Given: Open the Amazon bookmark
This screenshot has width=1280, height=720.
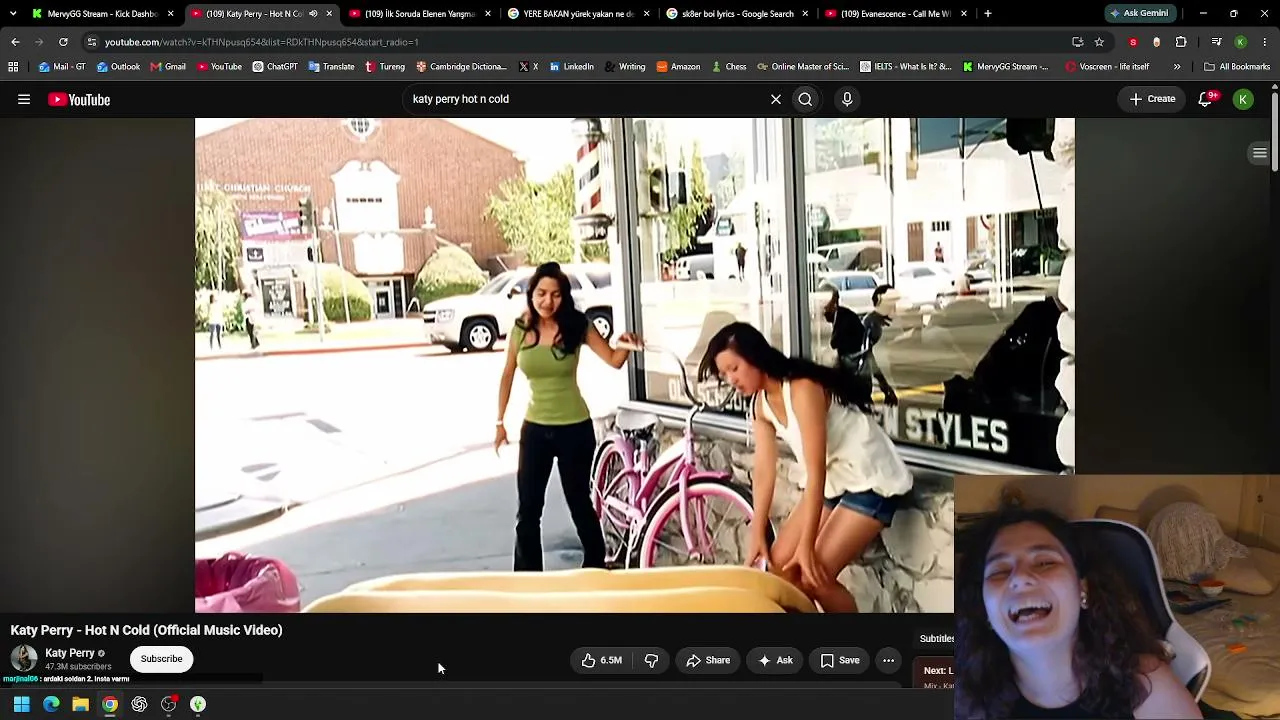Looking at the screenshot, I should [678, 67].
